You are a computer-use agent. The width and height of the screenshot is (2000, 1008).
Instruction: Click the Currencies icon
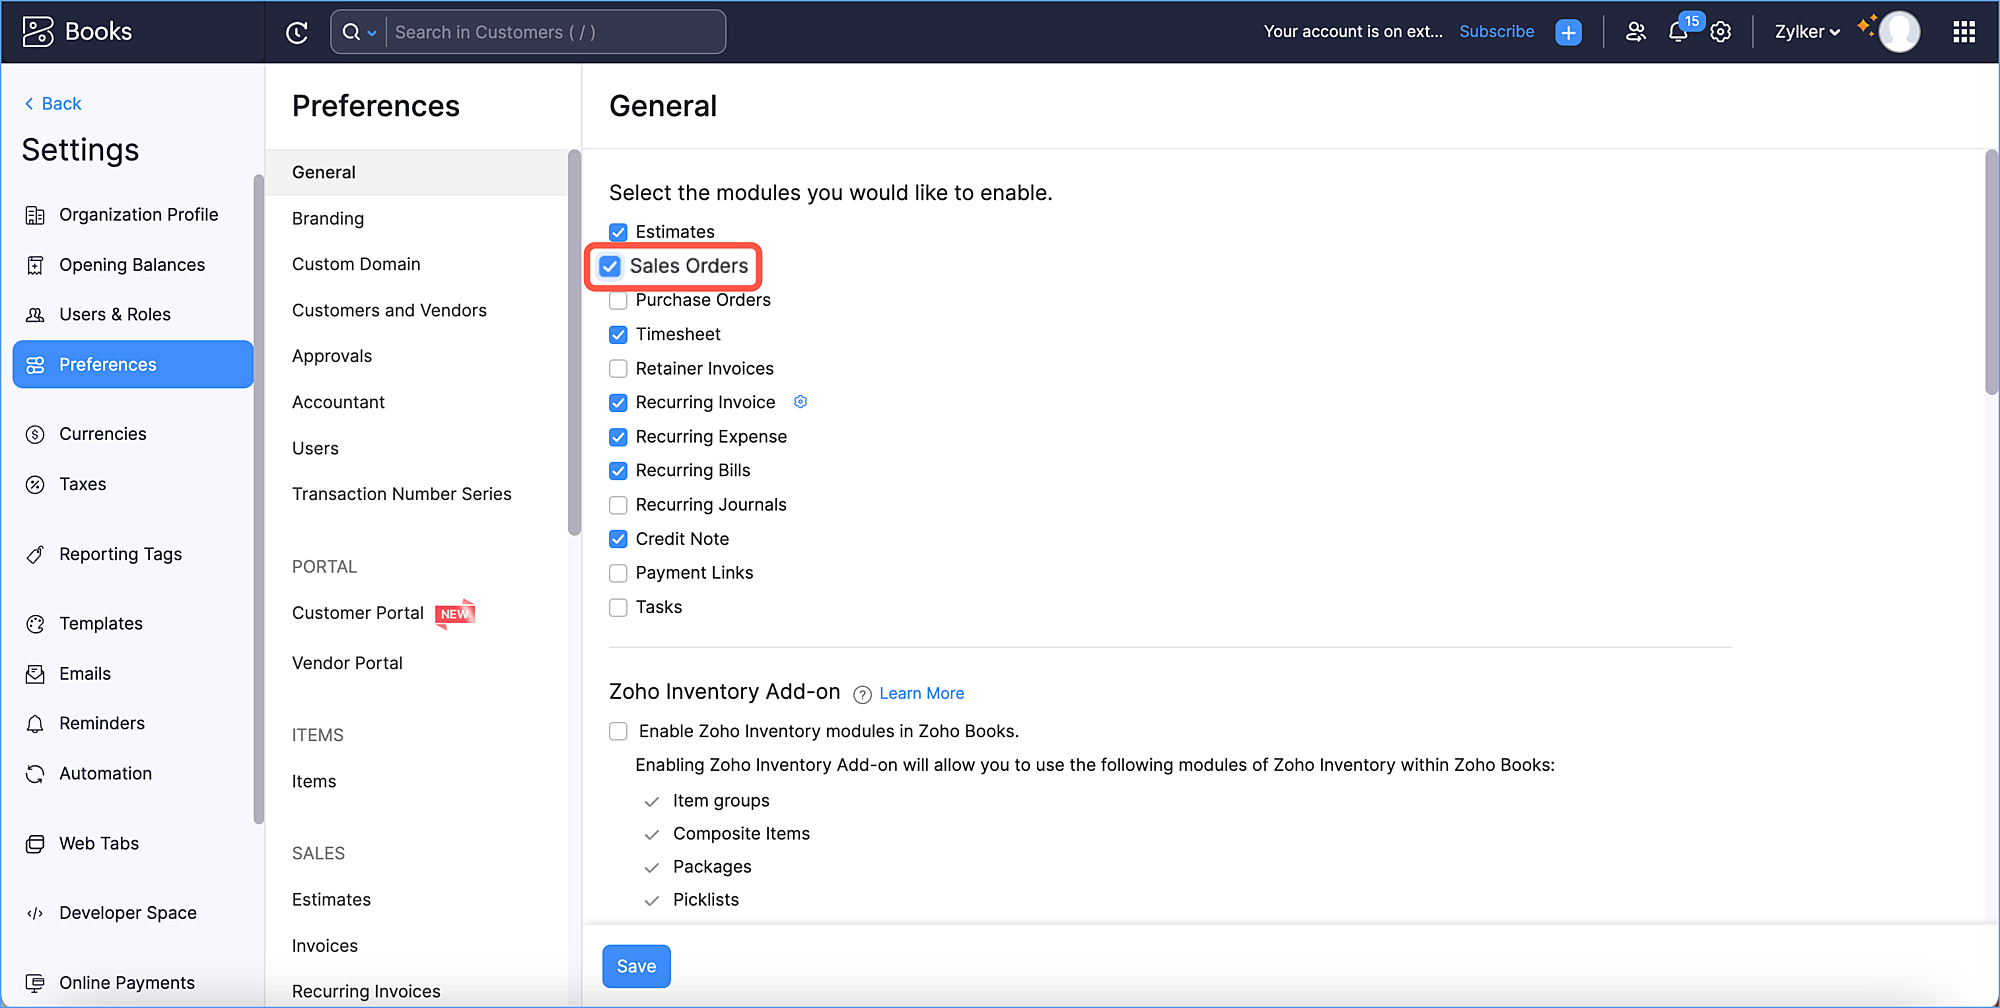click(x=35, y=434)
